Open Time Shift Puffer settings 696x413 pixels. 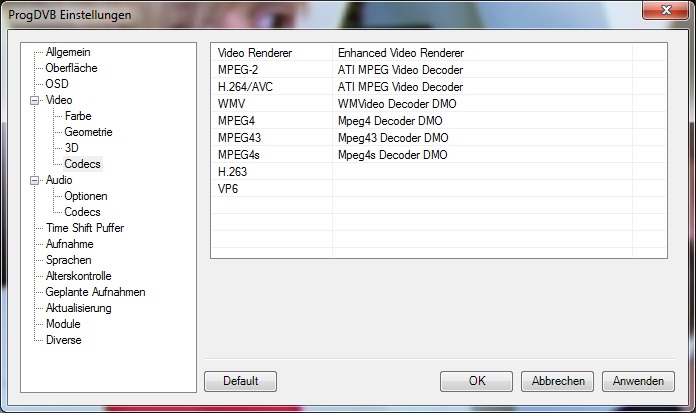[85, 228]
